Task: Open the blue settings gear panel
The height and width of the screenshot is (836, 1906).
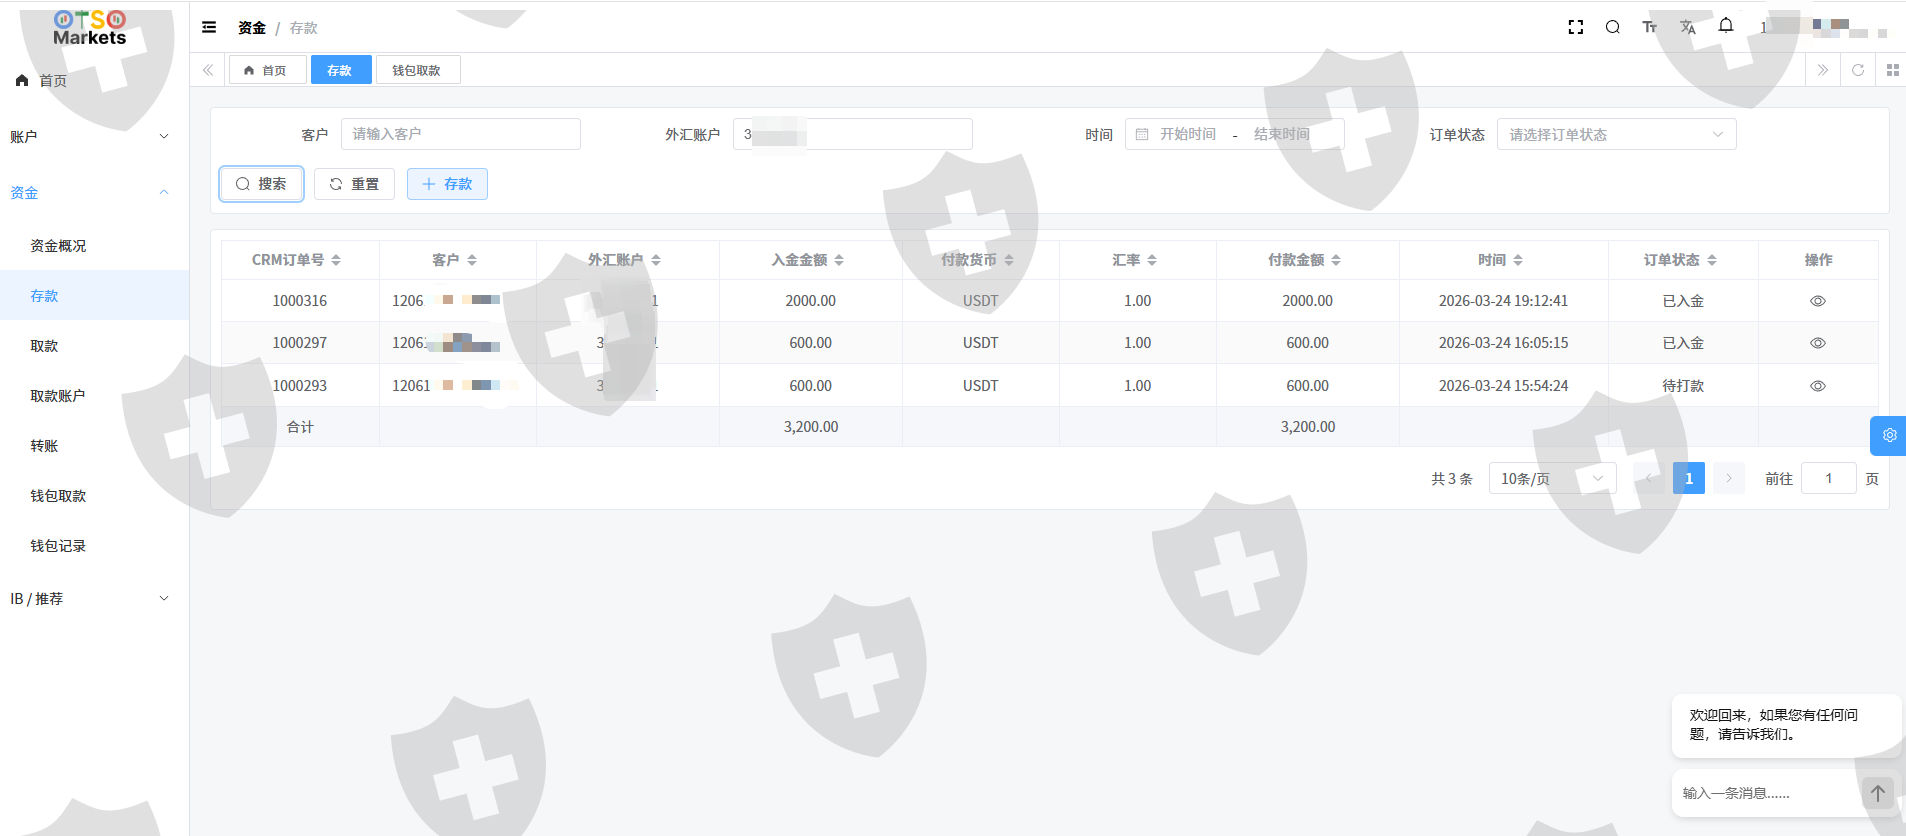Action: coord(1889,435)
